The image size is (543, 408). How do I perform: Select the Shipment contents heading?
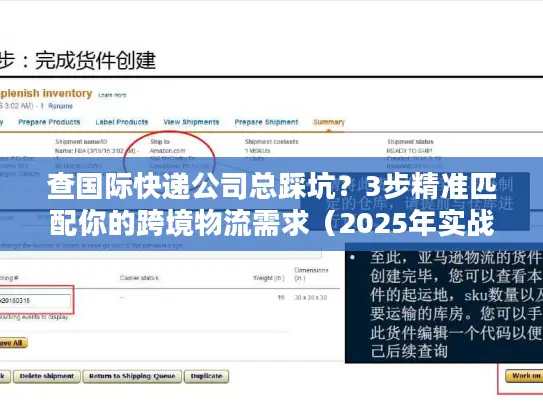(x=272, y=142)
